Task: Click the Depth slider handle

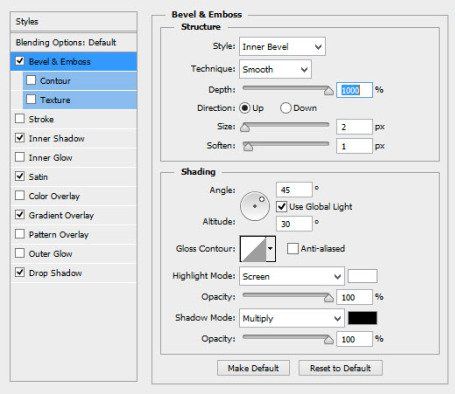Action: click(x=329, y=91)
